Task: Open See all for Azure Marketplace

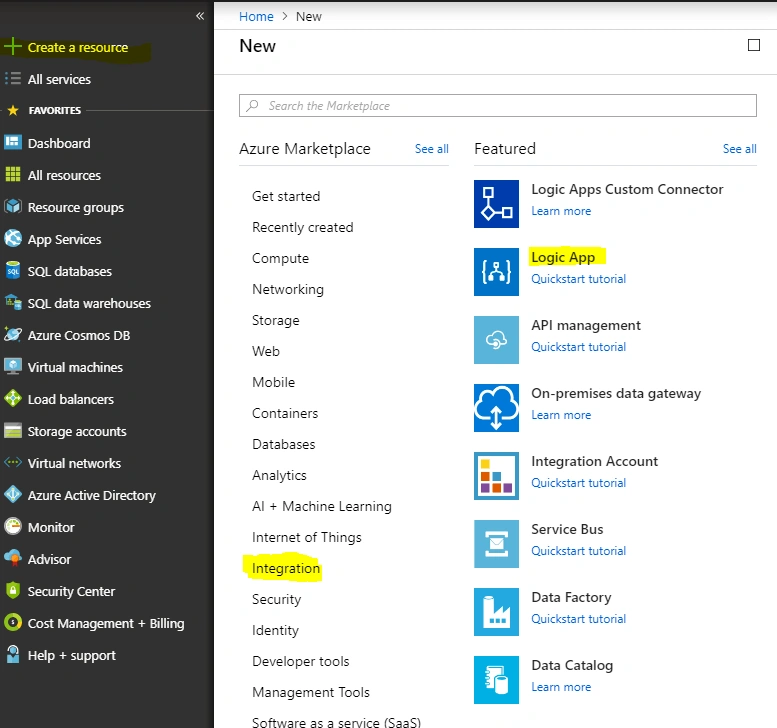Action: click(x=432, y=149)
